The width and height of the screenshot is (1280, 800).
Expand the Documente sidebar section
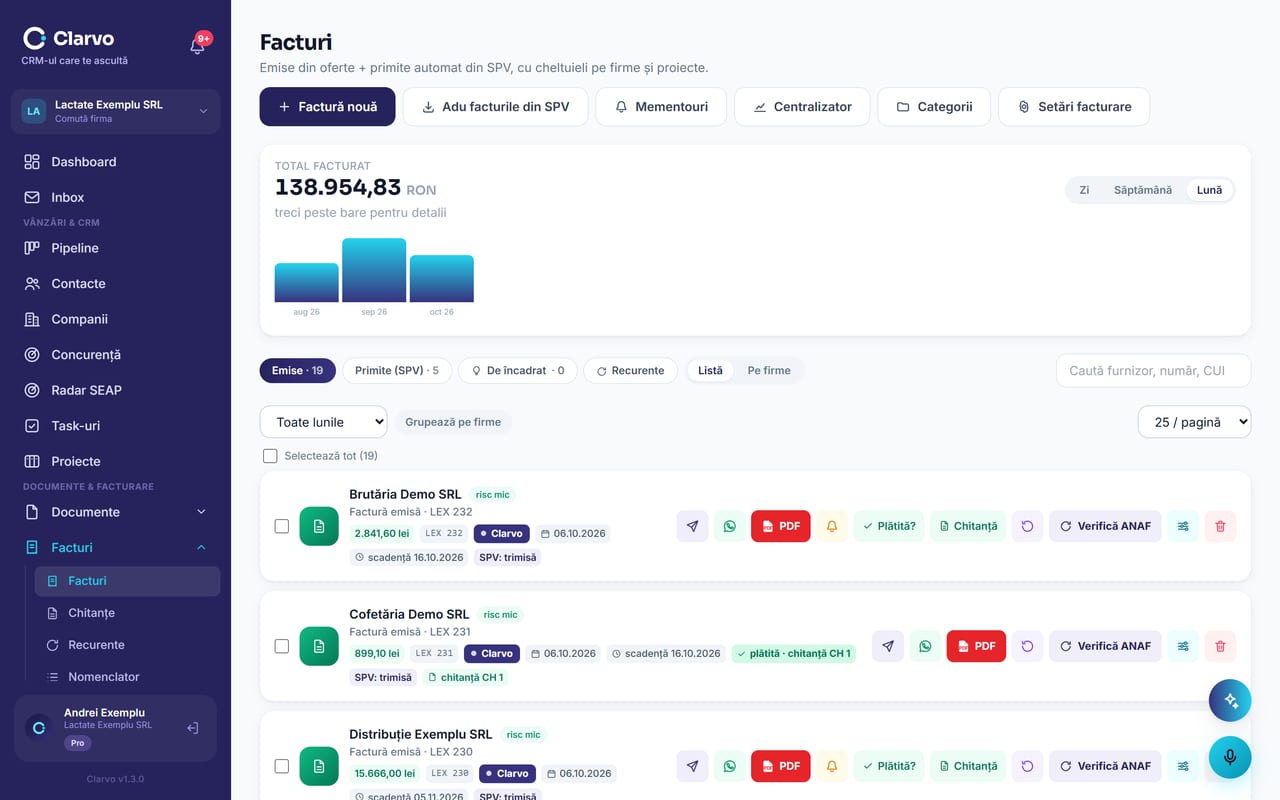(116, 512)
